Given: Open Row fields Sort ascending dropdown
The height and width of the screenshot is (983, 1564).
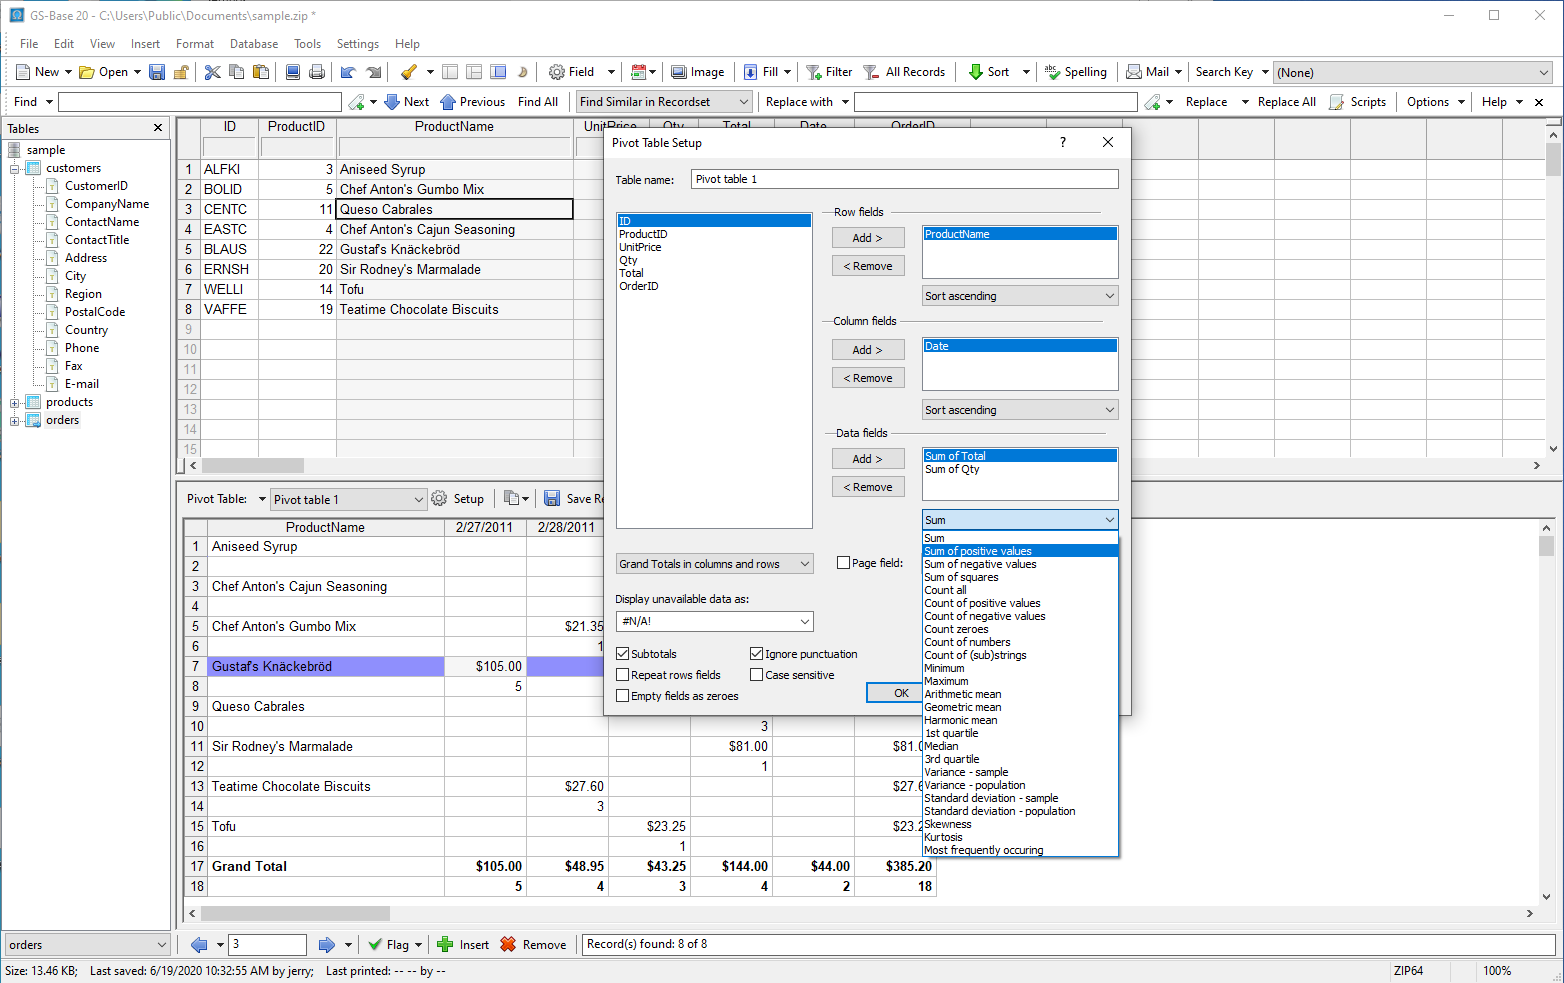Looking at the screenshot, I should [x=1020, y=296].
